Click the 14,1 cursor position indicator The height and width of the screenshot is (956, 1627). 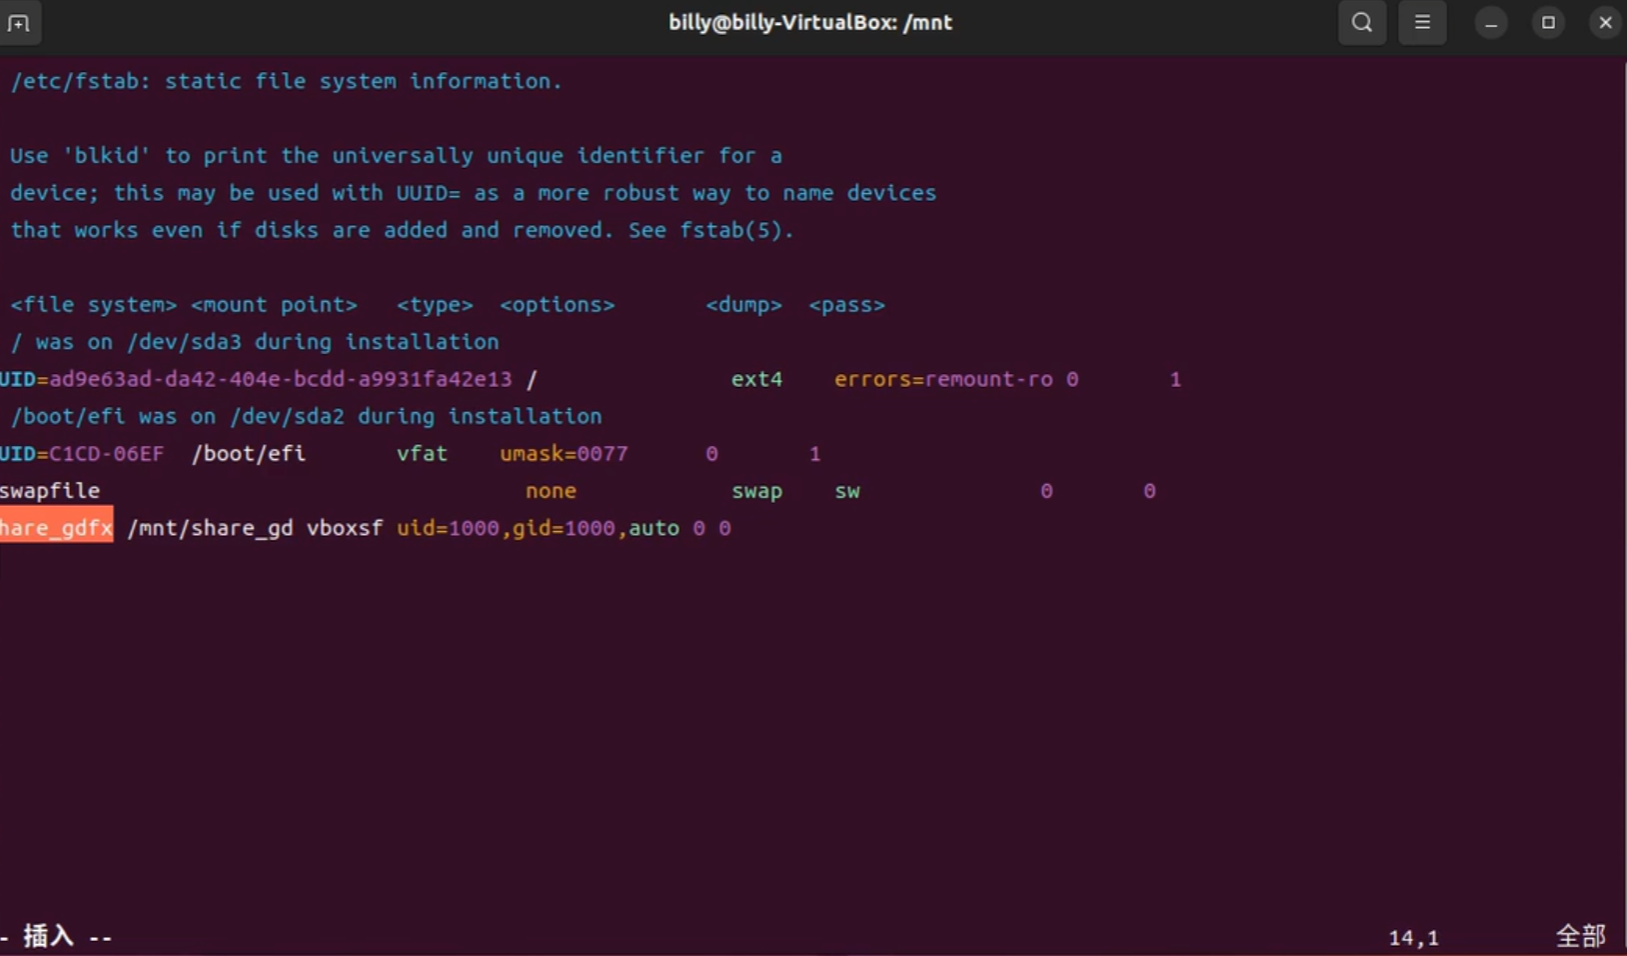[x=1413, y=937]
